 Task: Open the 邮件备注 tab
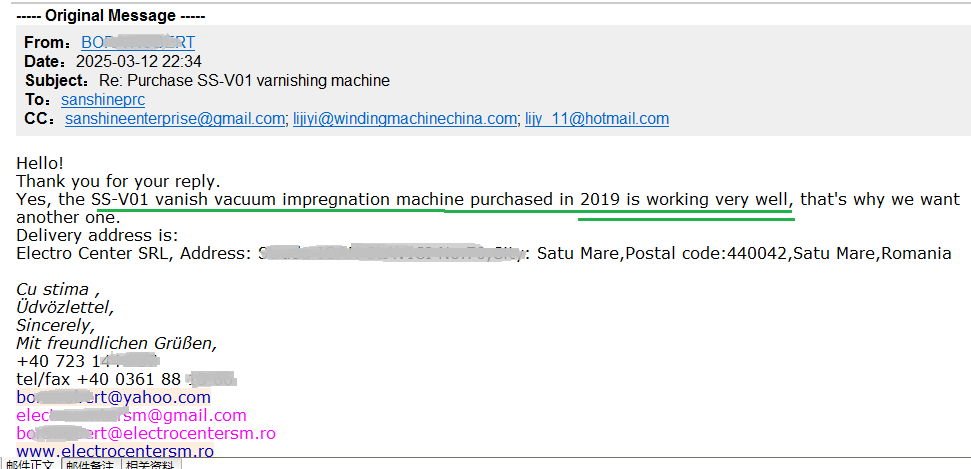pyautogui.click(x=89, y=464)
